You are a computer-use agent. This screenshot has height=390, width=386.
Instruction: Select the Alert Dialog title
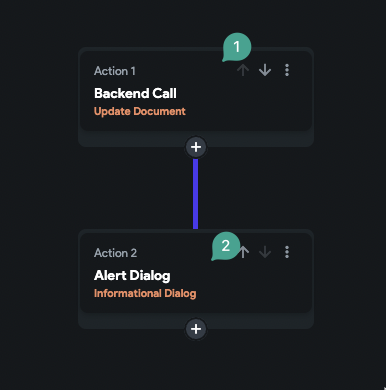132,276
